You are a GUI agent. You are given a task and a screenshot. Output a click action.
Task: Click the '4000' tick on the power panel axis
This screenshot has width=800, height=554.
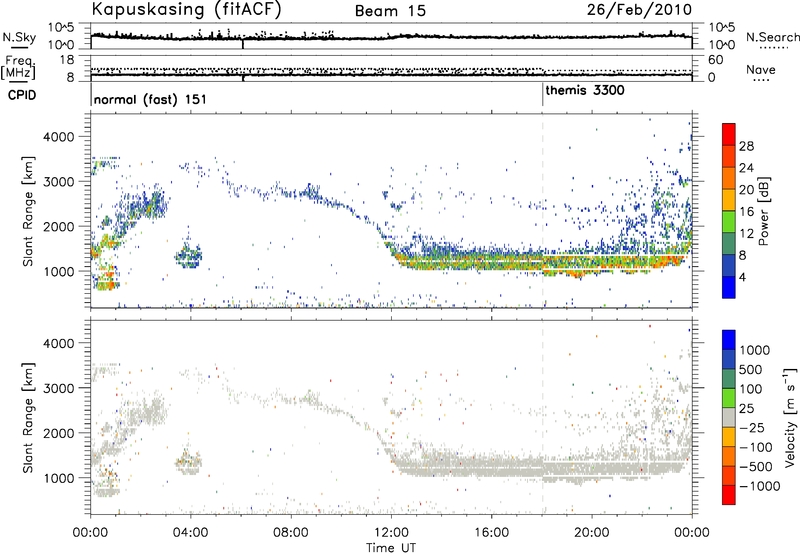click(58, 137)
